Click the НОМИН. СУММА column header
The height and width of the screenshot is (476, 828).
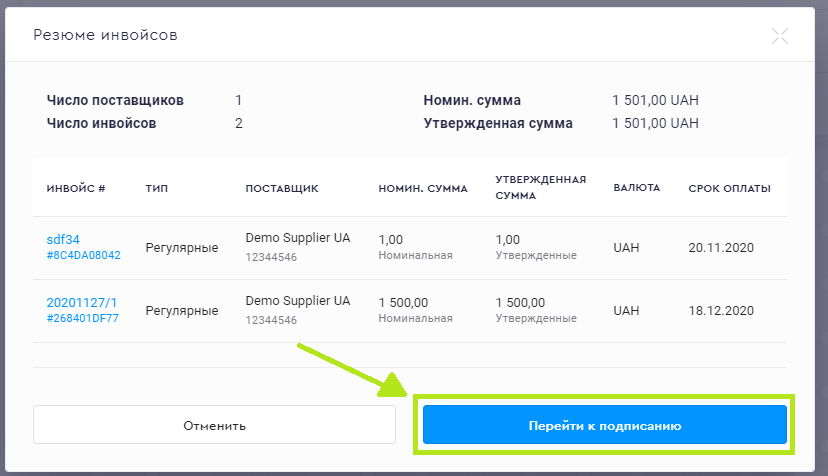(423, 188)
